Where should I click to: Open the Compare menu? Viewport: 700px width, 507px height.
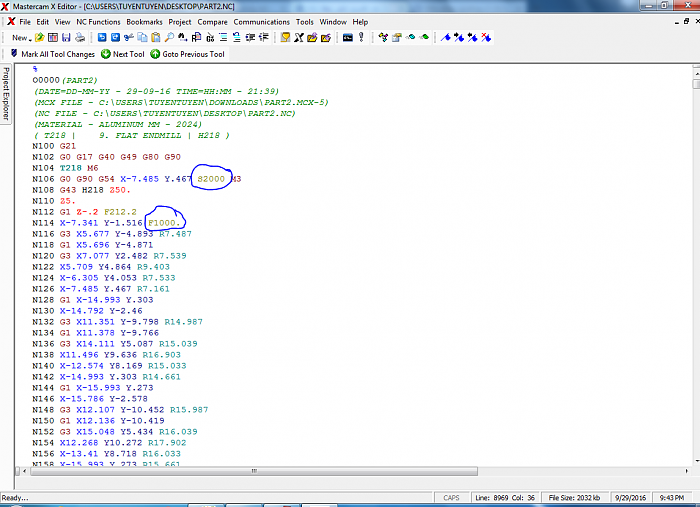tap(212, 22)
